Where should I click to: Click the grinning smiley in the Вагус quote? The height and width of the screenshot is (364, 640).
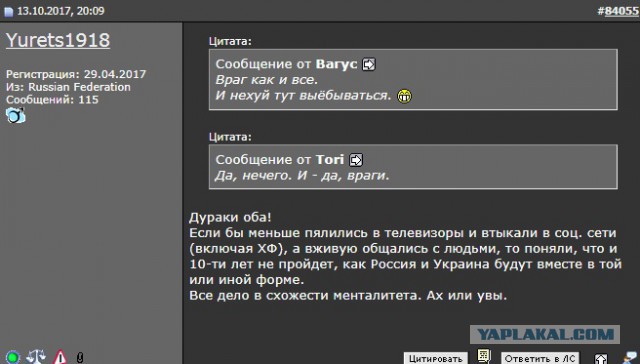point(404,96)
